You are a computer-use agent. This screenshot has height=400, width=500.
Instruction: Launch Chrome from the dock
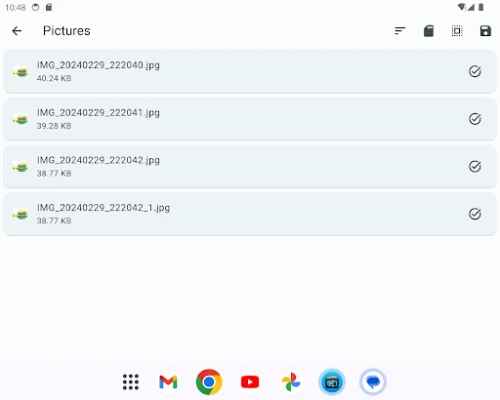209,382
